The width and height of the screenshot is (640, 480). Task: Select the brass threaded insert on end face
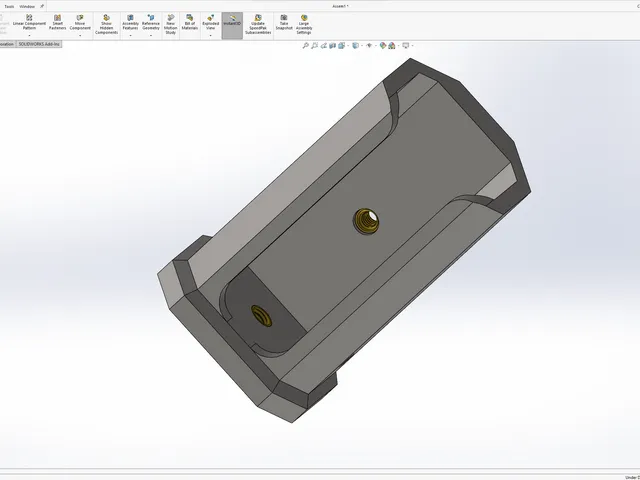click(x=262, y=316)
